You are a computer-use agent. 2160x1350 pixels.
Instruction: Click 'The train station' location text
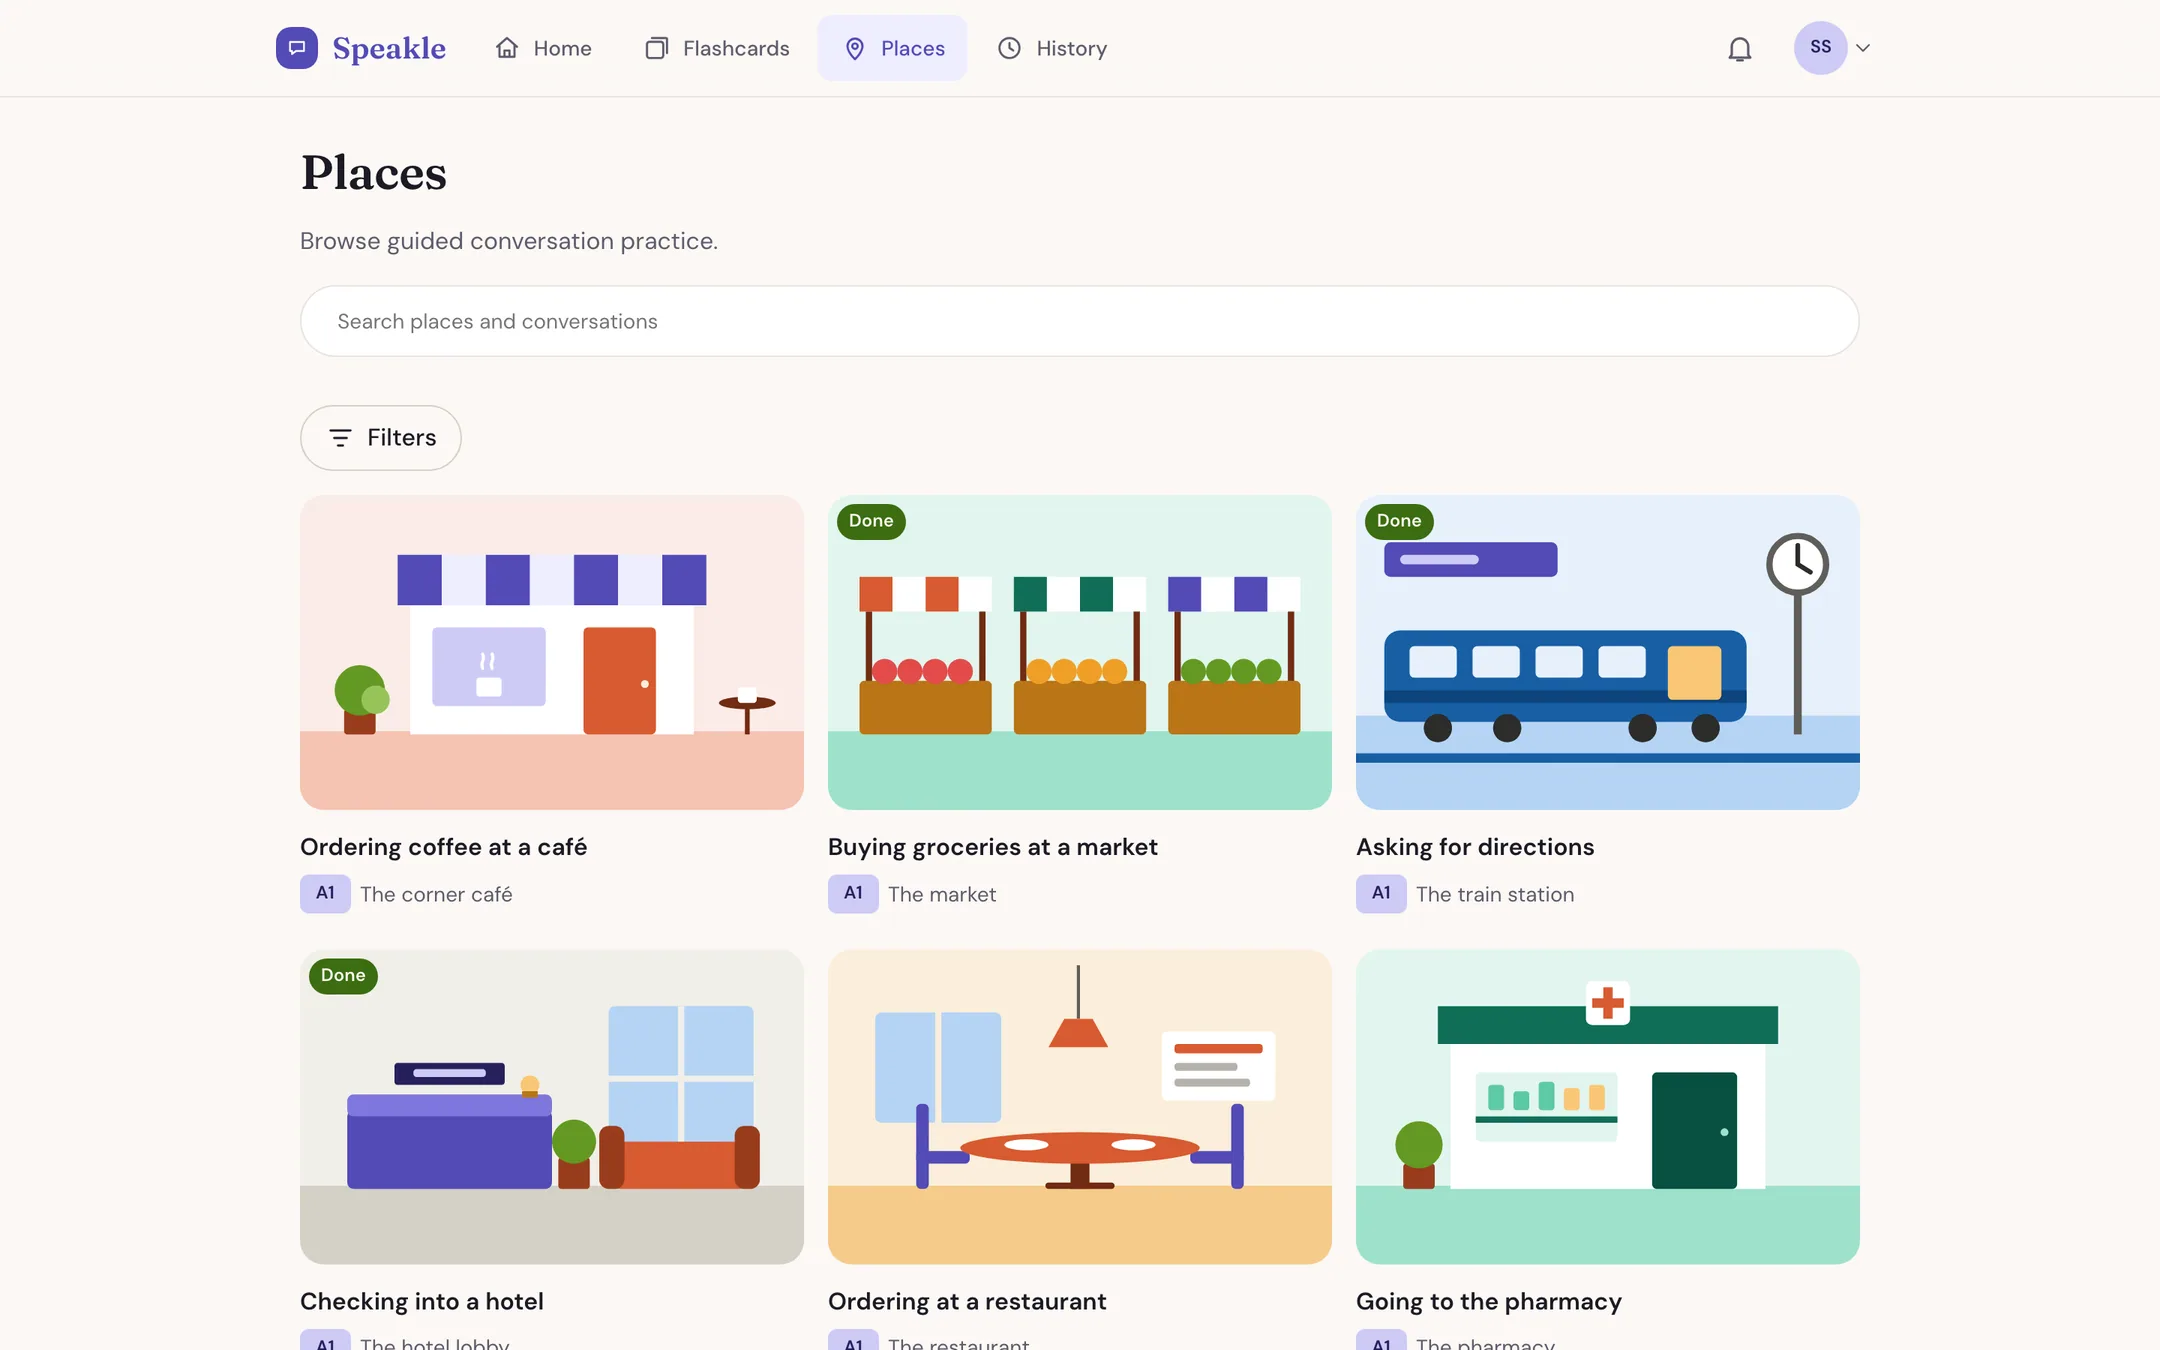[x=1495, y=894]
